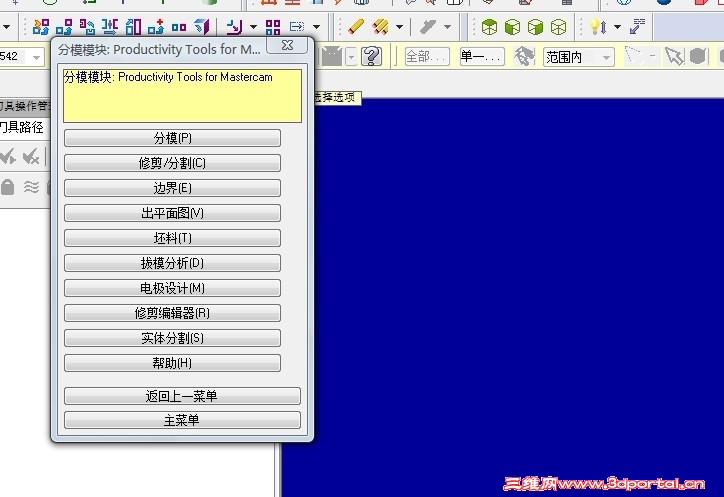Viewport: 724px width, 497px height.
Task: Open dropdown next to the project icon
Action: pyautogui.click(x=253, y=27)
